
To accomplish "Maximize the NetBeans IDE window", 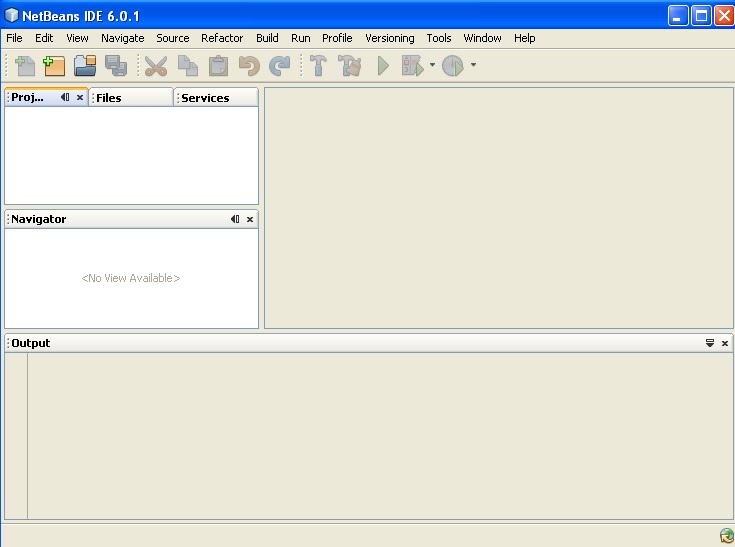I will 701,16.
